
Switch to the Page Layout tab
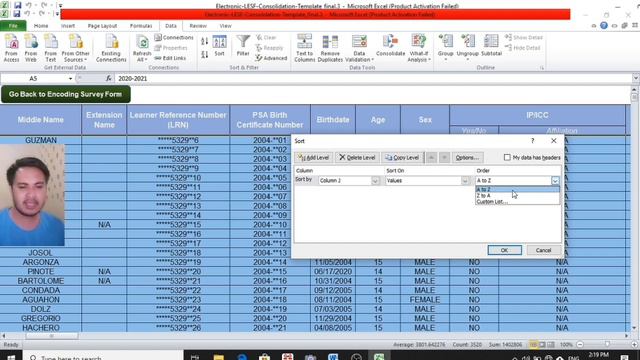point(102,26)
